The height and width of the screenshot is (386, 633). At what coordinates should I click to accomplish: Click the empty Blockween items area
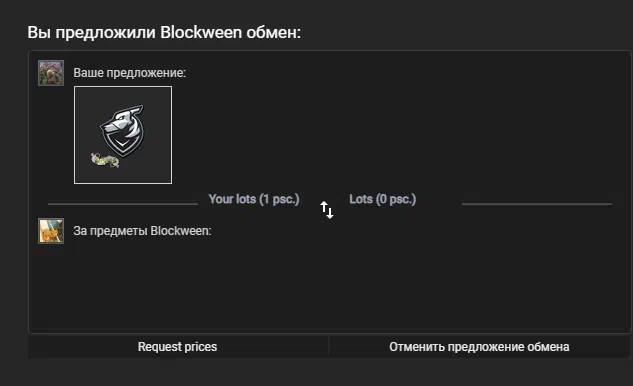click(329, 287)
